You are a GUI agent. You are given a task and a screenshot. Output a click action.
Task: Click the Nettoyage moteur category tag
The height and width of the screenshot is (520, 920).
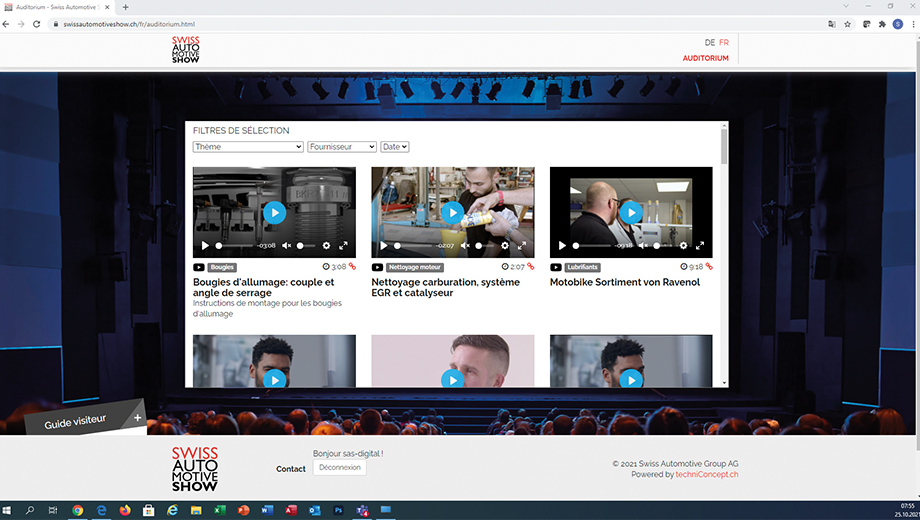pyautogui.click(x=415, y=267)
